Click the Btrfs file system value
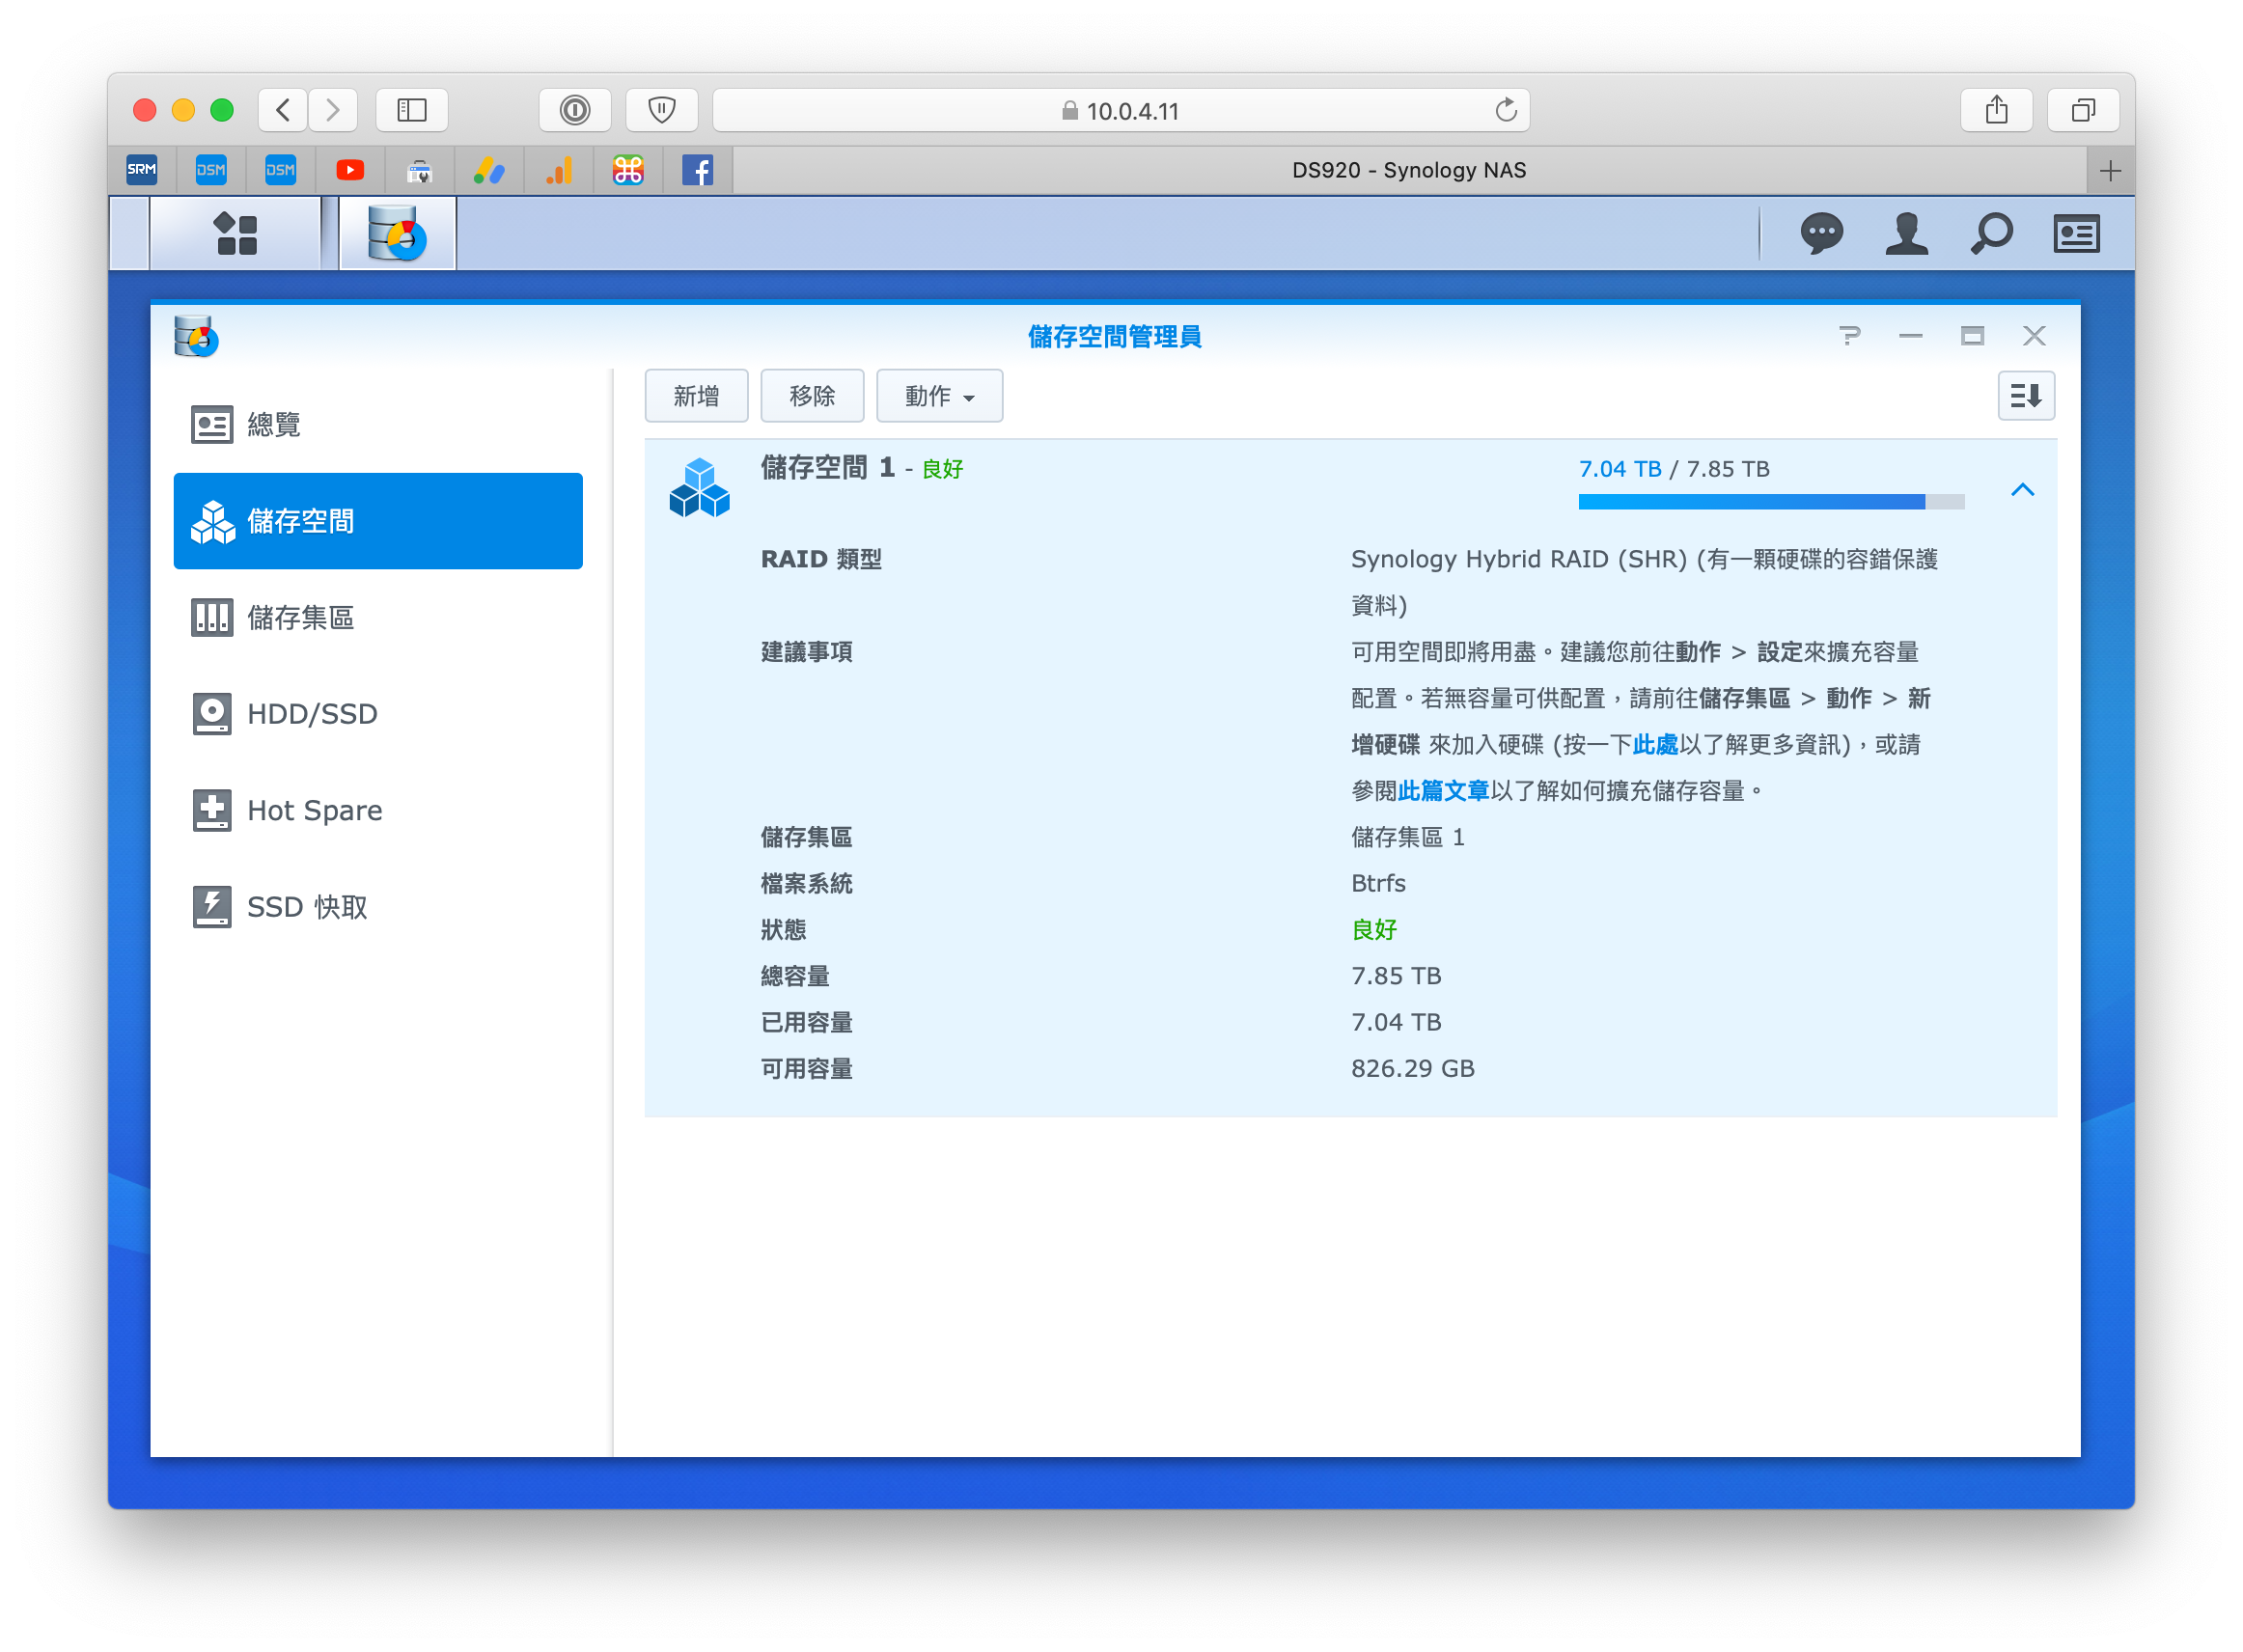This screenshot has width=2243, height=1652. point(1378,884)
